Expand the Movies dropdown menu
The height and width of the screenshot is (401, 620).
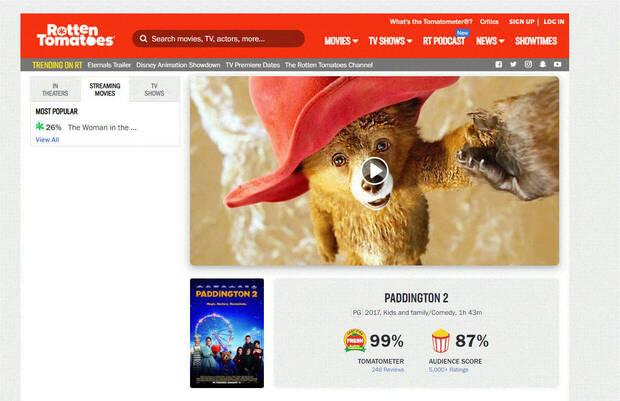[x=341, y=41]
